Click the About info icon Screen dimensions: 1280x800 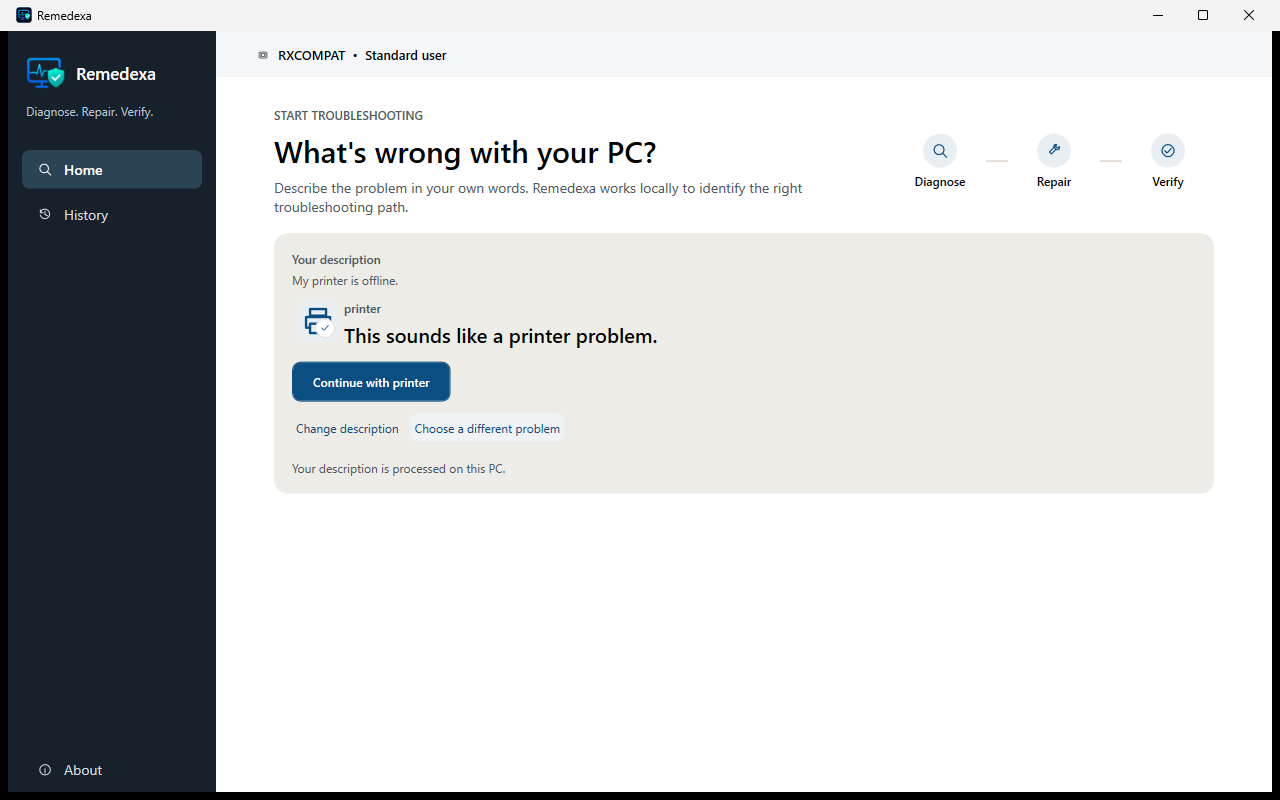(x=45, y=770)
